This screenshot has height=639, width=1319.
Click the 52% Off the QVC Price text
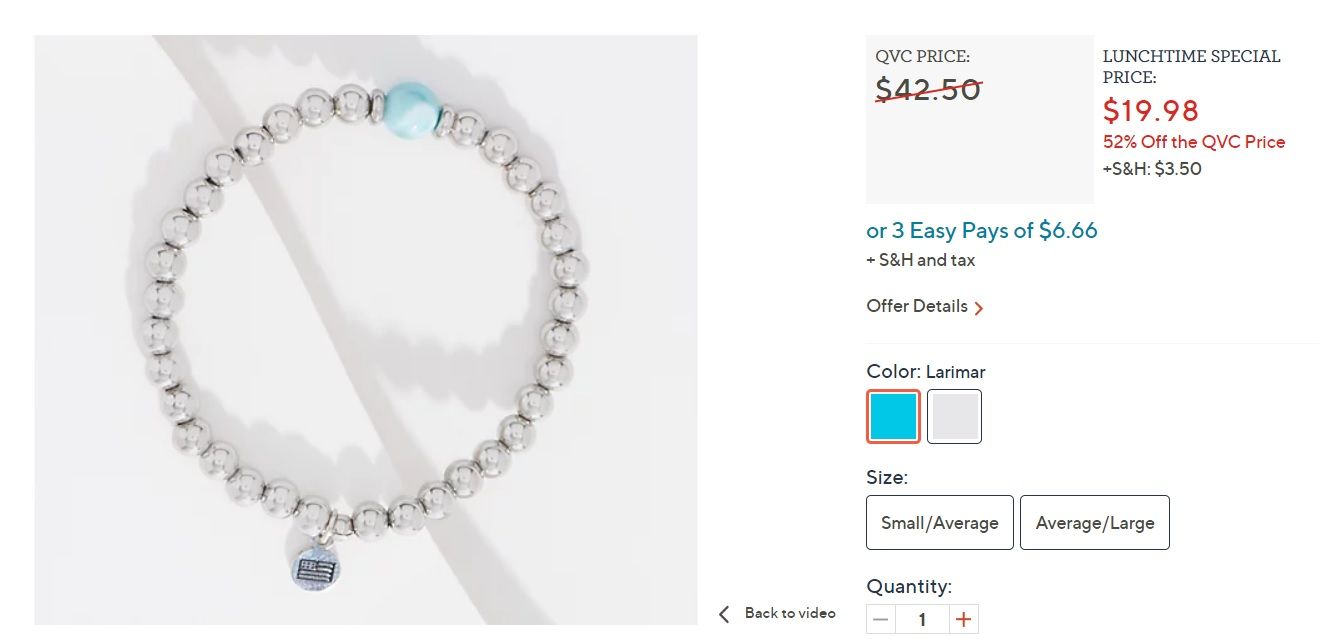tap(1194, 142)
